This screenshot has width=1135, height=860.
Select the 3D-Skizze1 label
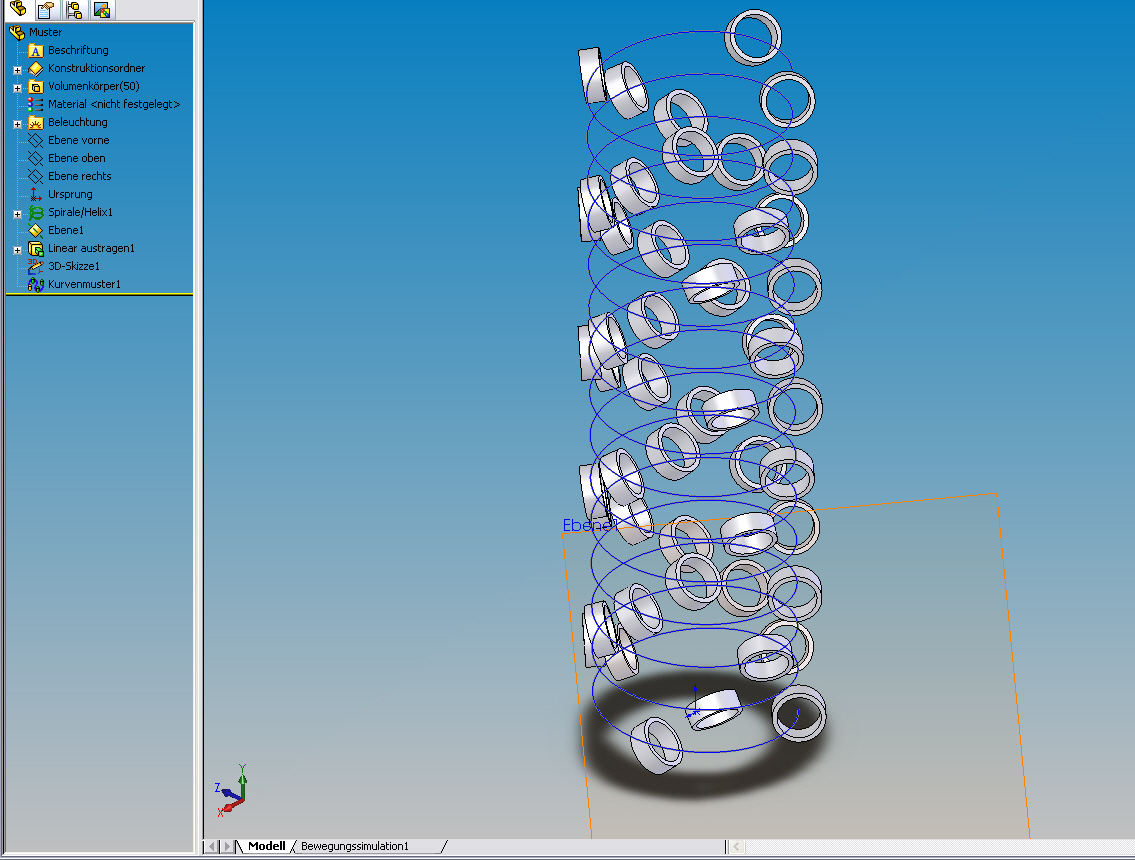(74, 266)
